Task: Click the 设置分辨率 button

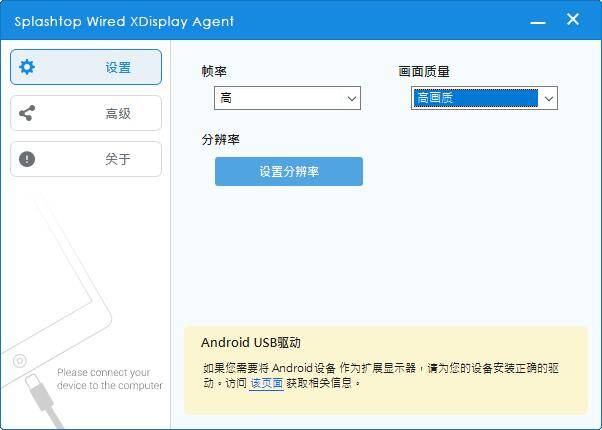Action: [289, 171]
